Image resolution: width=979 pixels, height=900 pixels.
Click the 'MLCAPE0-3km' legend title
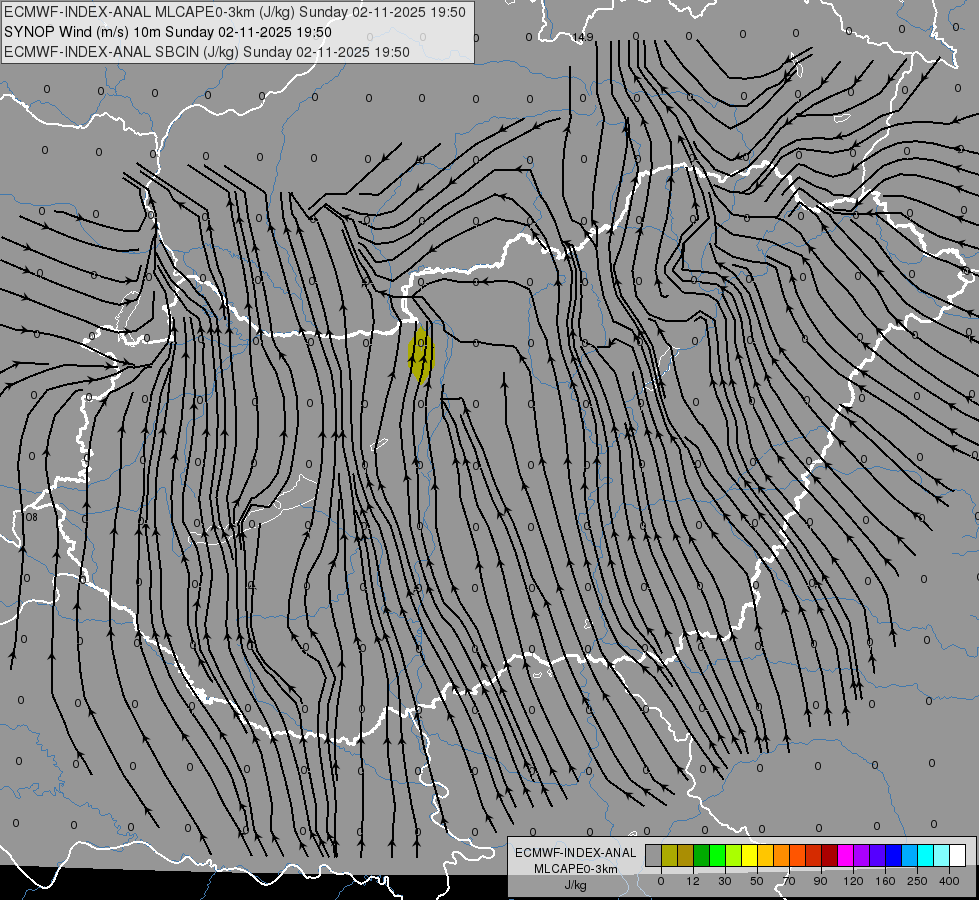[x=576, y=869]
